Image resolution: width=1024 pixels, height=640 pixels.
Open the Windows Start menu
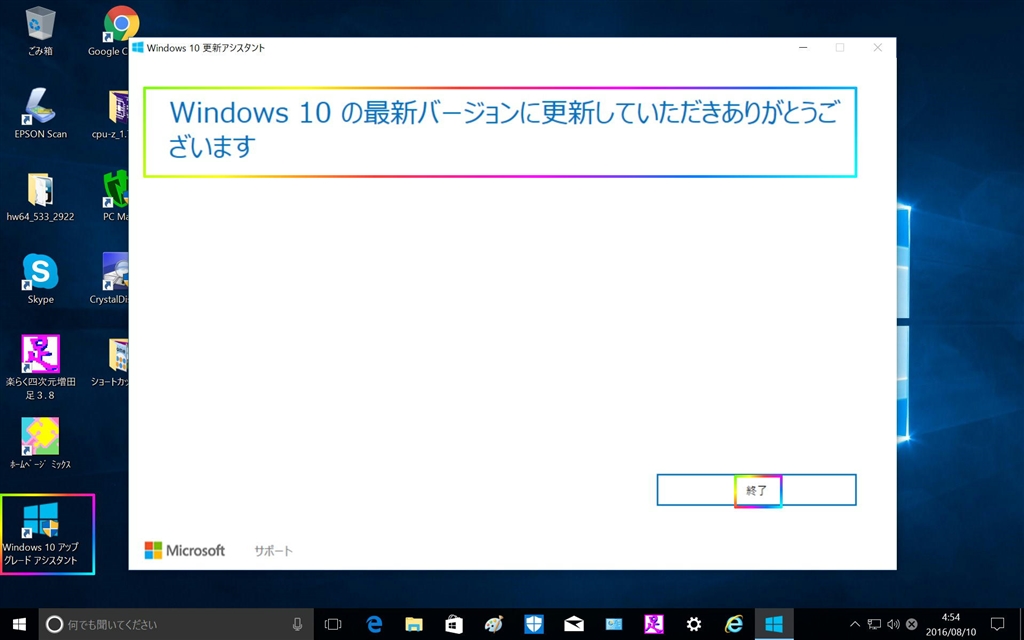point(19,624)
